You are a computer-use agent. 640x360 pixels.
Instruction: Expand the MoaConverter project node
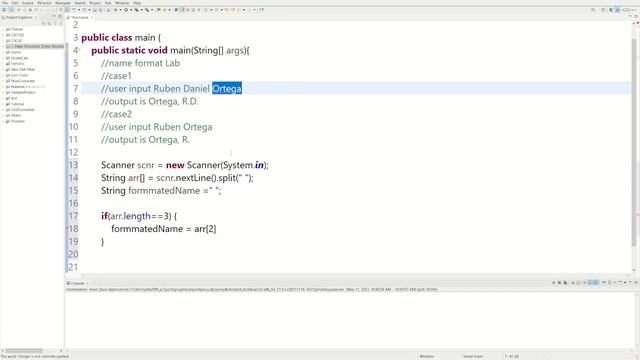coord(3,81)
